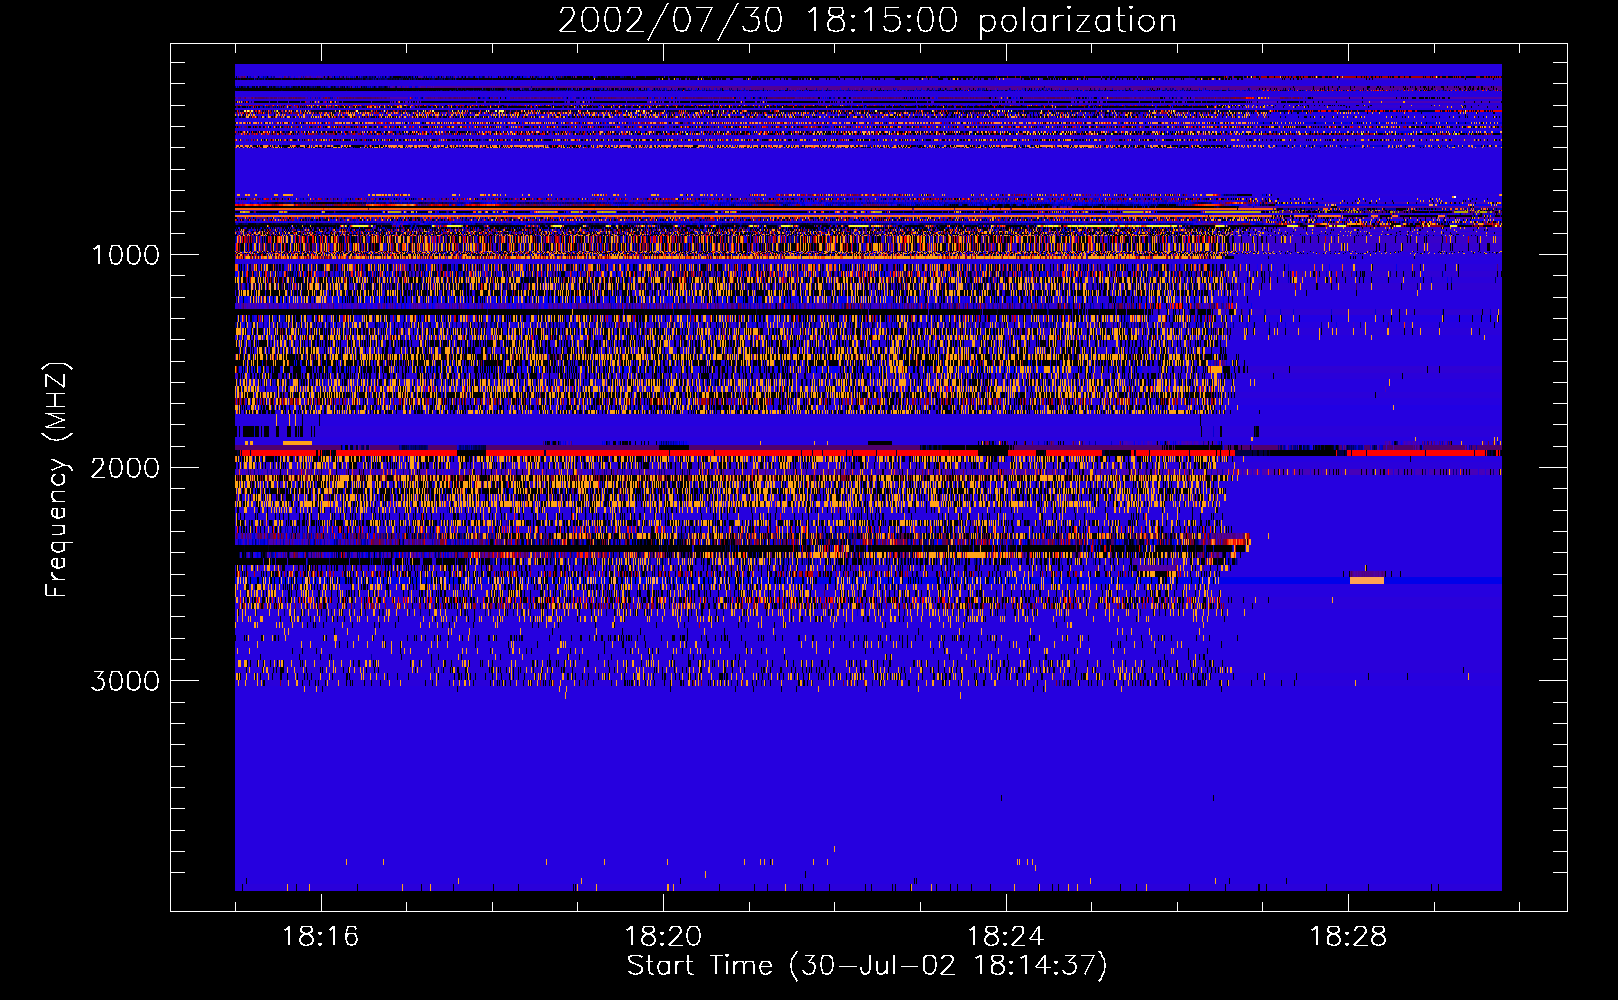Click the 18:24 time tick label
The height and width of the screenshot is (1000, 1618).
click(x=1005, y=937)
